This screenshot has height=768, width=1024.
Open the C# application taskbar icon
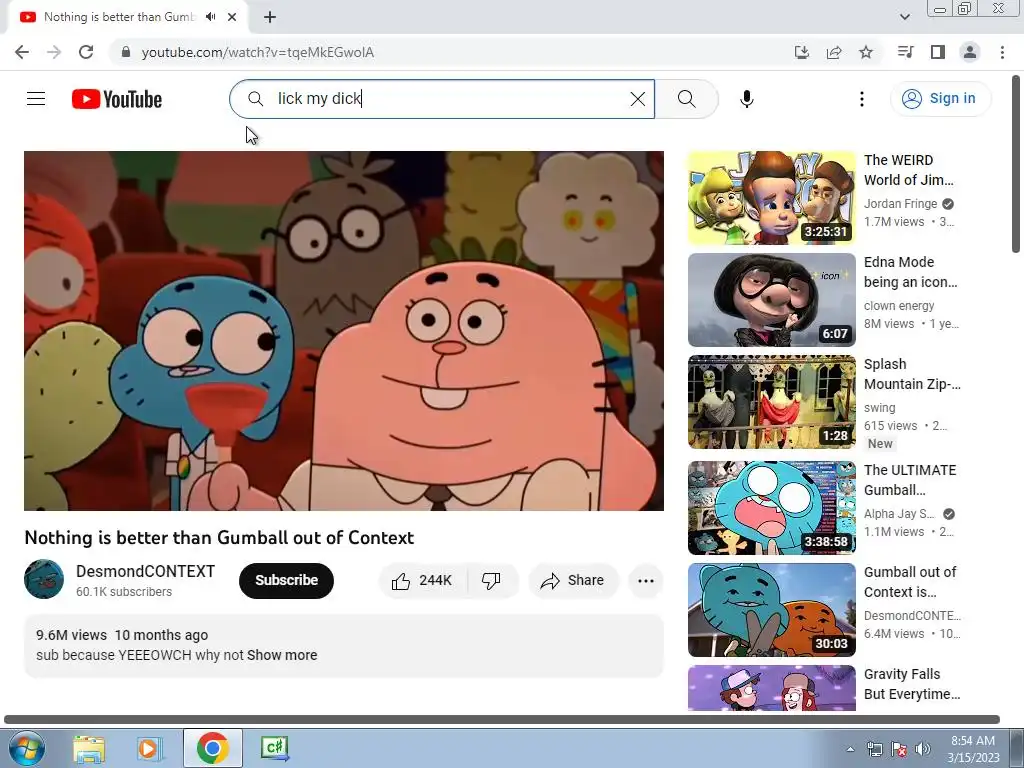tap(274, 748)
